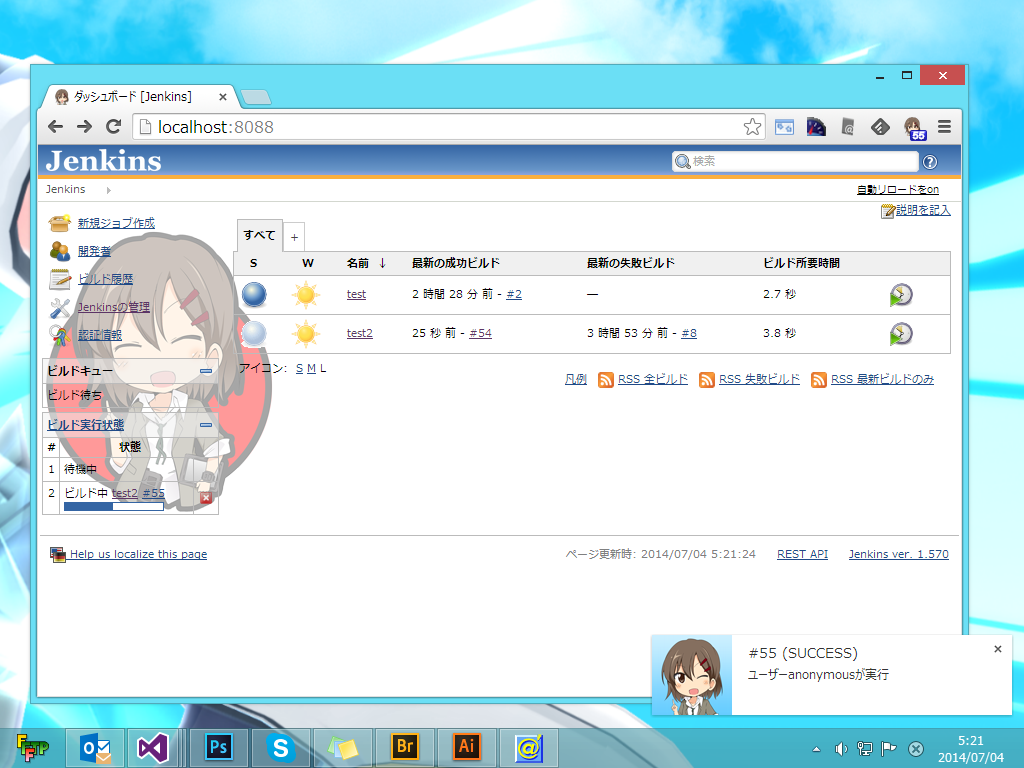Open the 新規ジョブ作成 link
This screenshot has height=768, width=1024.
point(116,223)
